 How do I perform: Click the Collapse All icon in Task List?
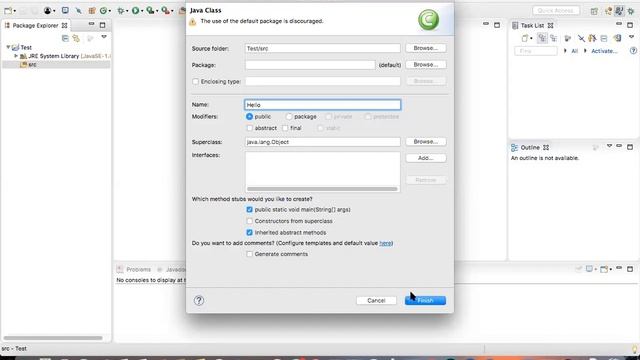(604, 38)
